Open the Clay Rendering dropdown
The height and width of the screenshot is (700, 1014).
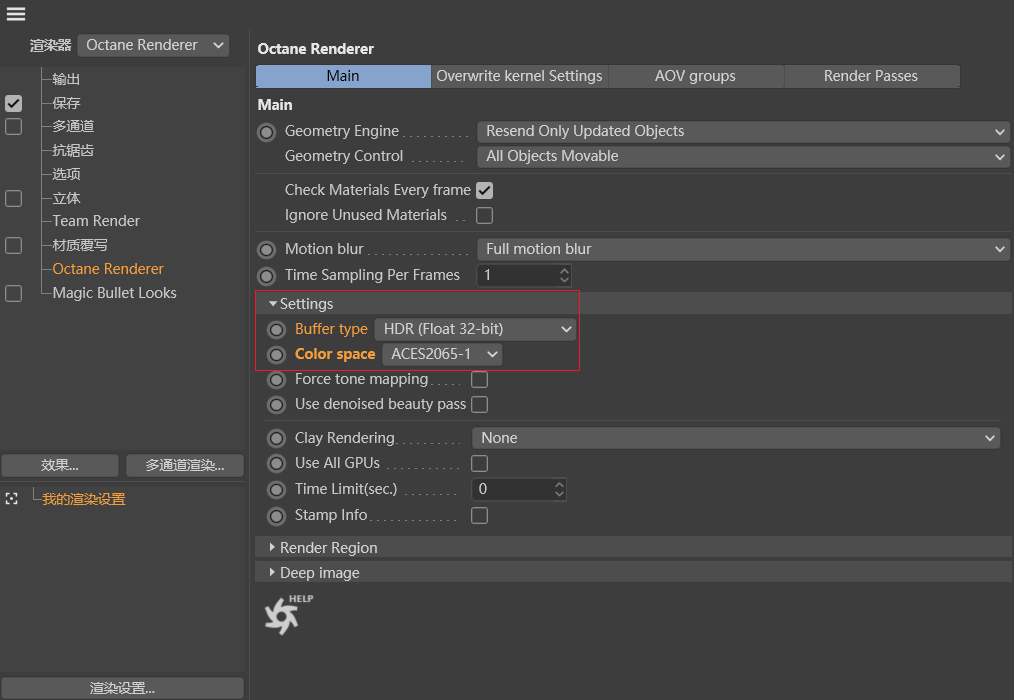pos(736,438)
